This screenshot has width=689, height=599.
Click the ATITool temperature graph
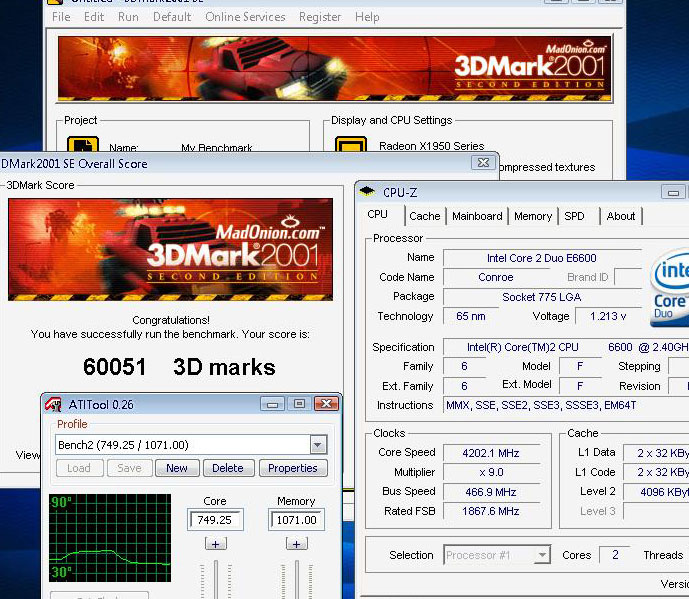pyautogui.click(x=110, y=538)
